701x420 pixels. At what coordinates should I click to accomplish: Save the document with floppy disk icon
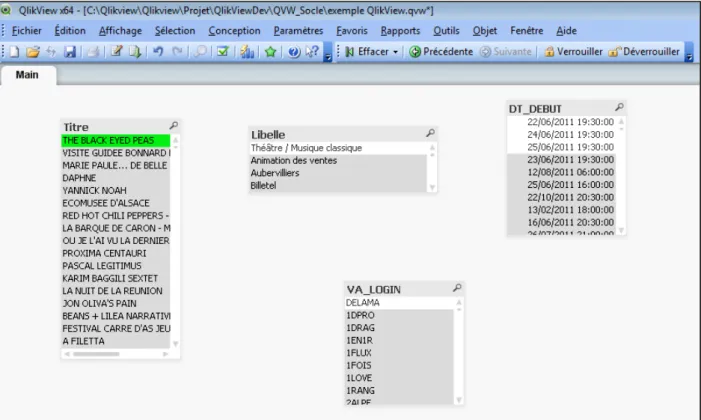tap(70, 52)
